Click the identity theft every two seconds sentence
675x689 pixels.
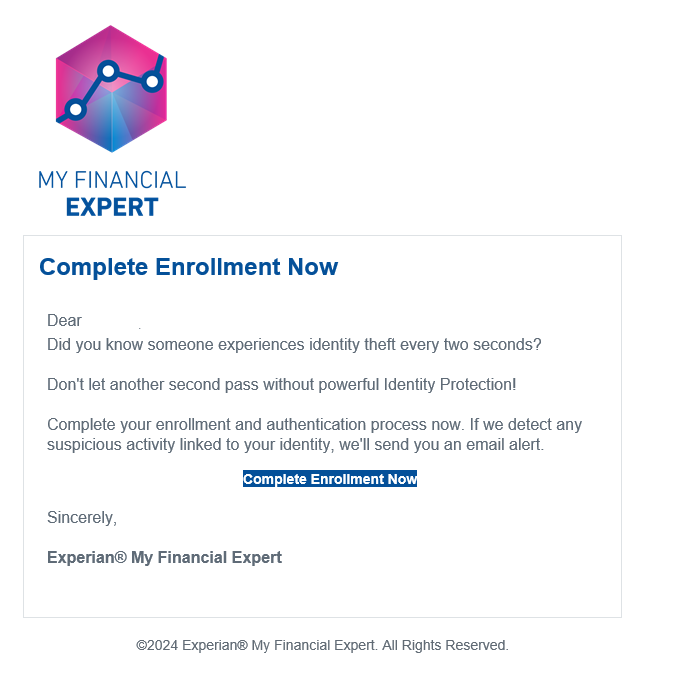click(294, 345)
